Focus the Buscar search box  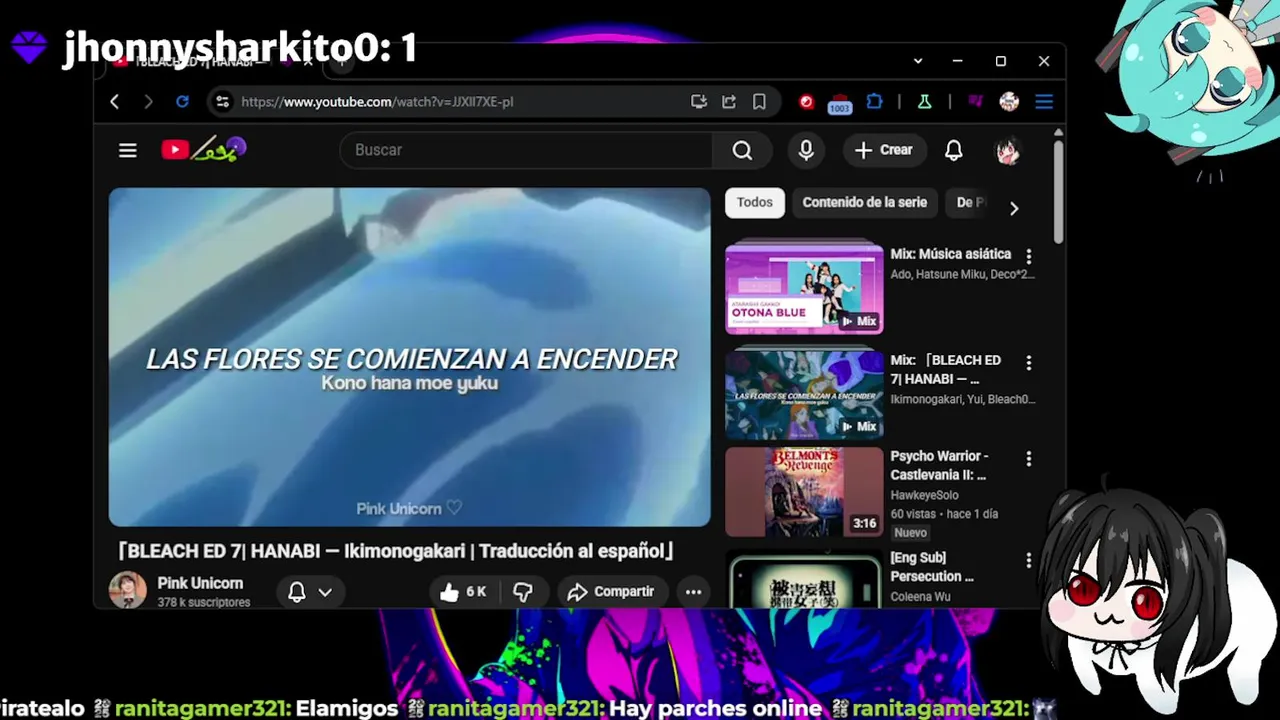[526, 150]
